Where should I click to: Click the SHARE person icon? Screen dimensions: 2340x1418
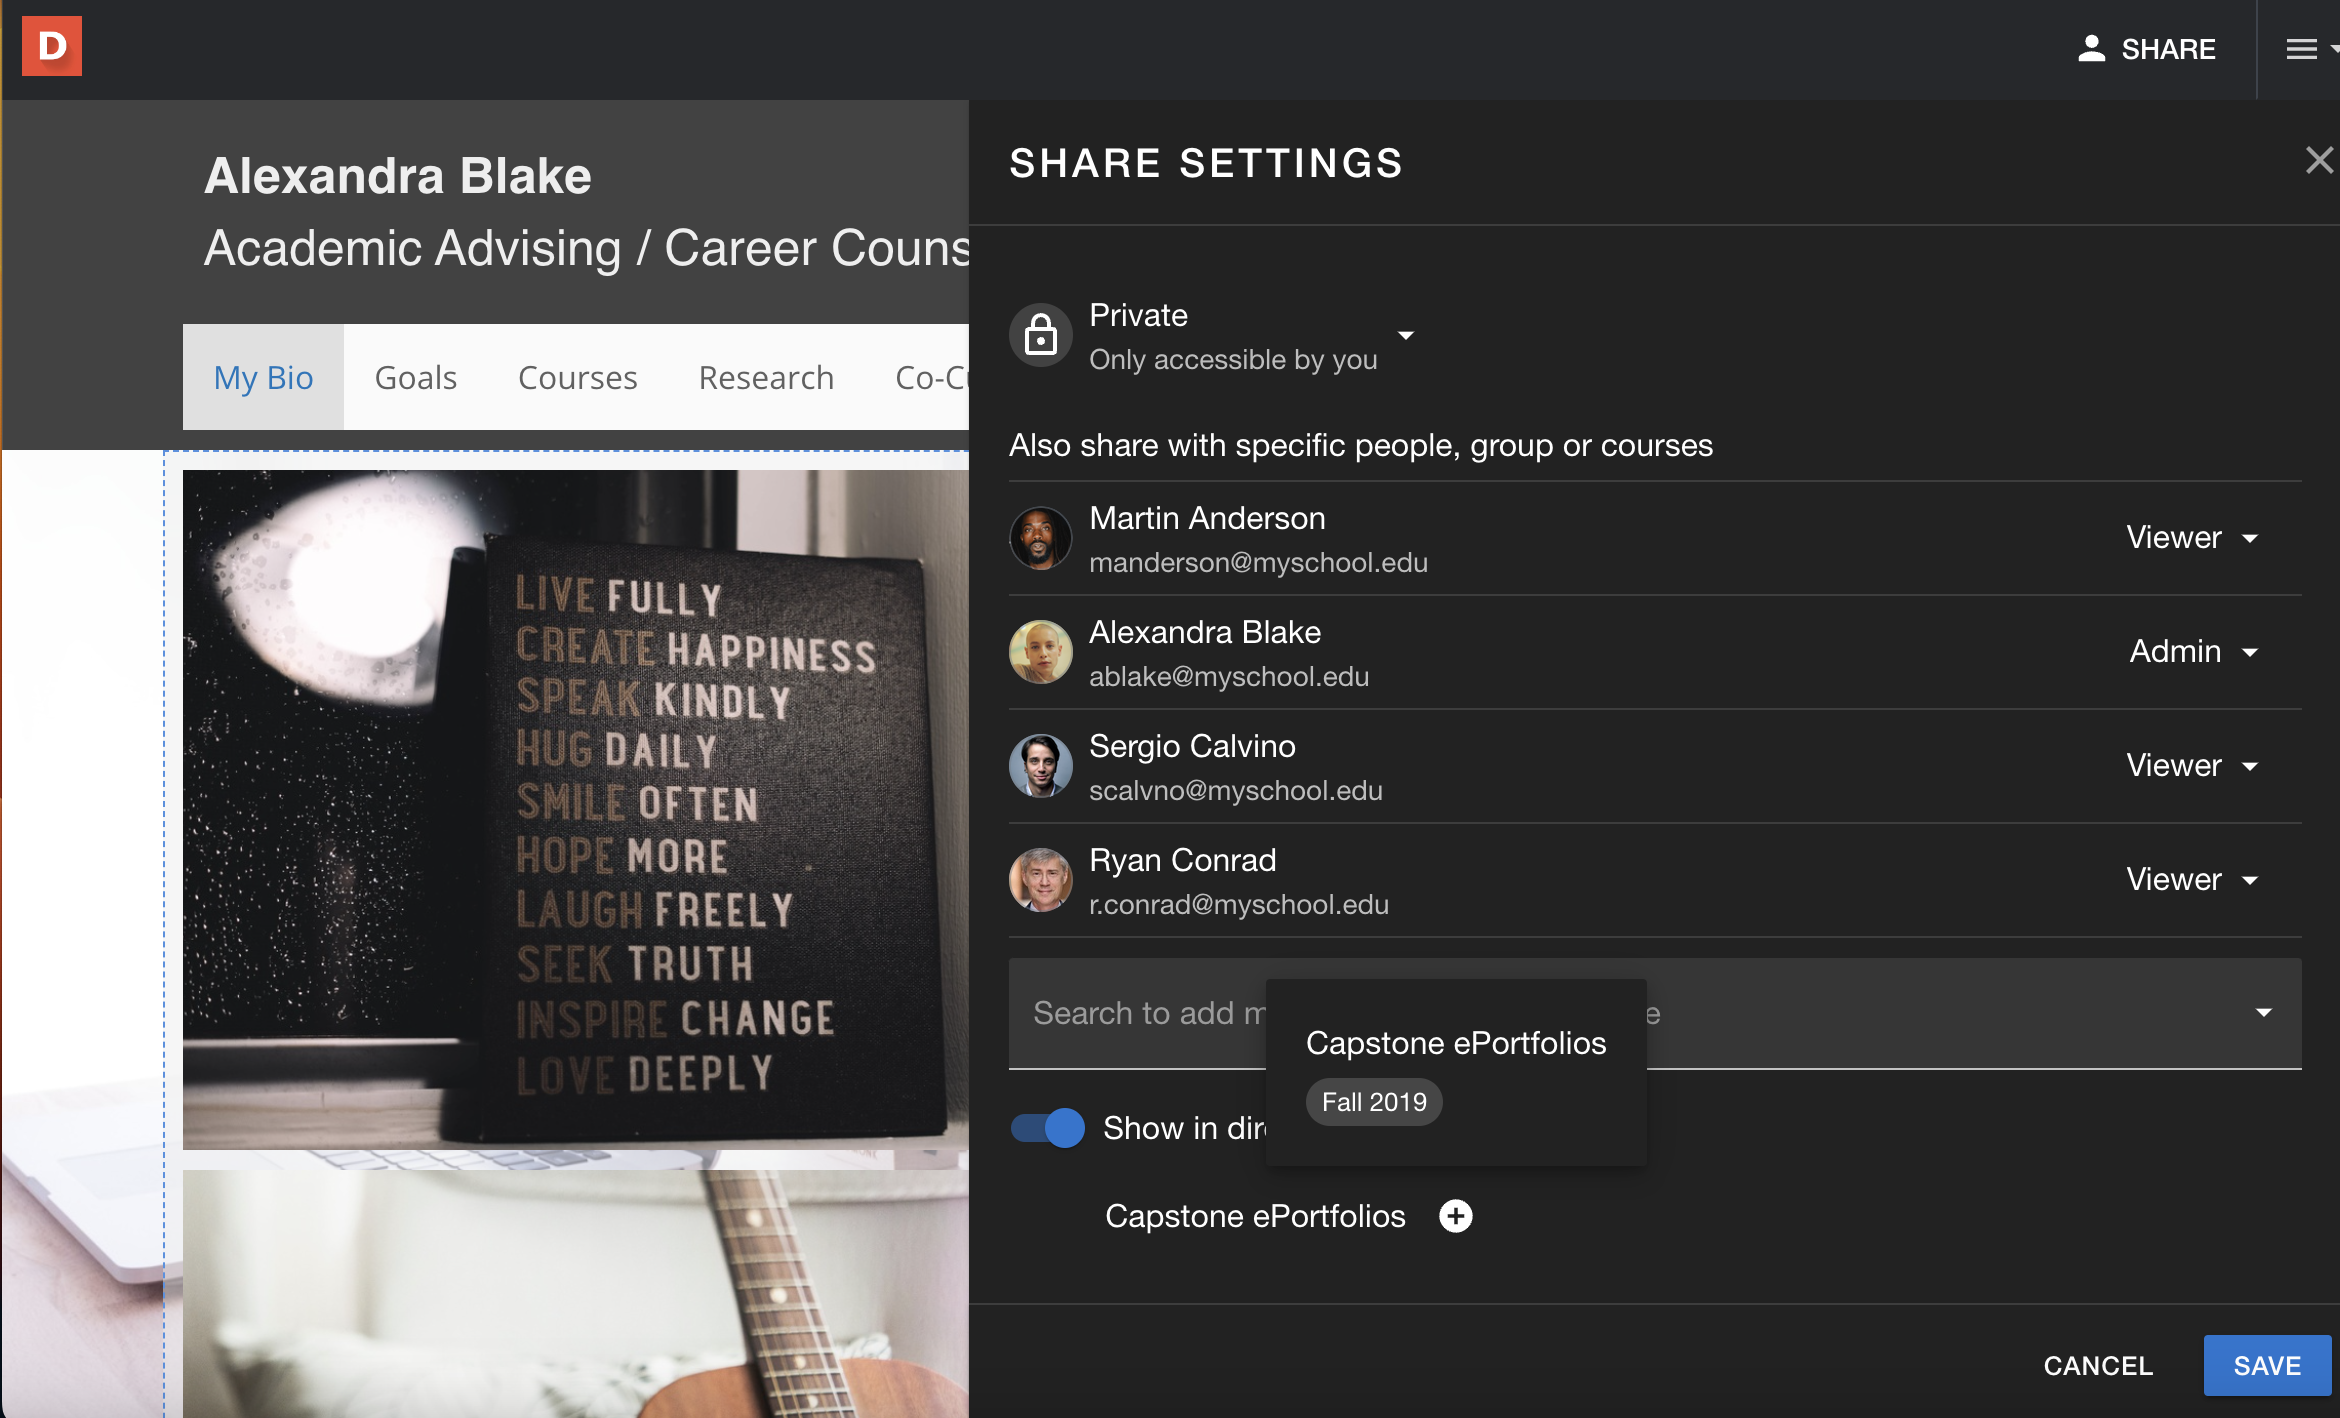tap(2091, 49)
